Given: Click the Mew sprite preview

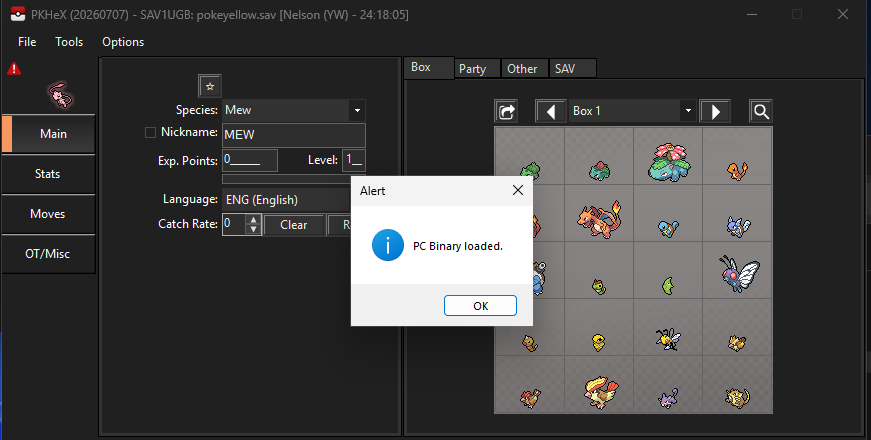Looking at the screenshot, I should point(60,94).
